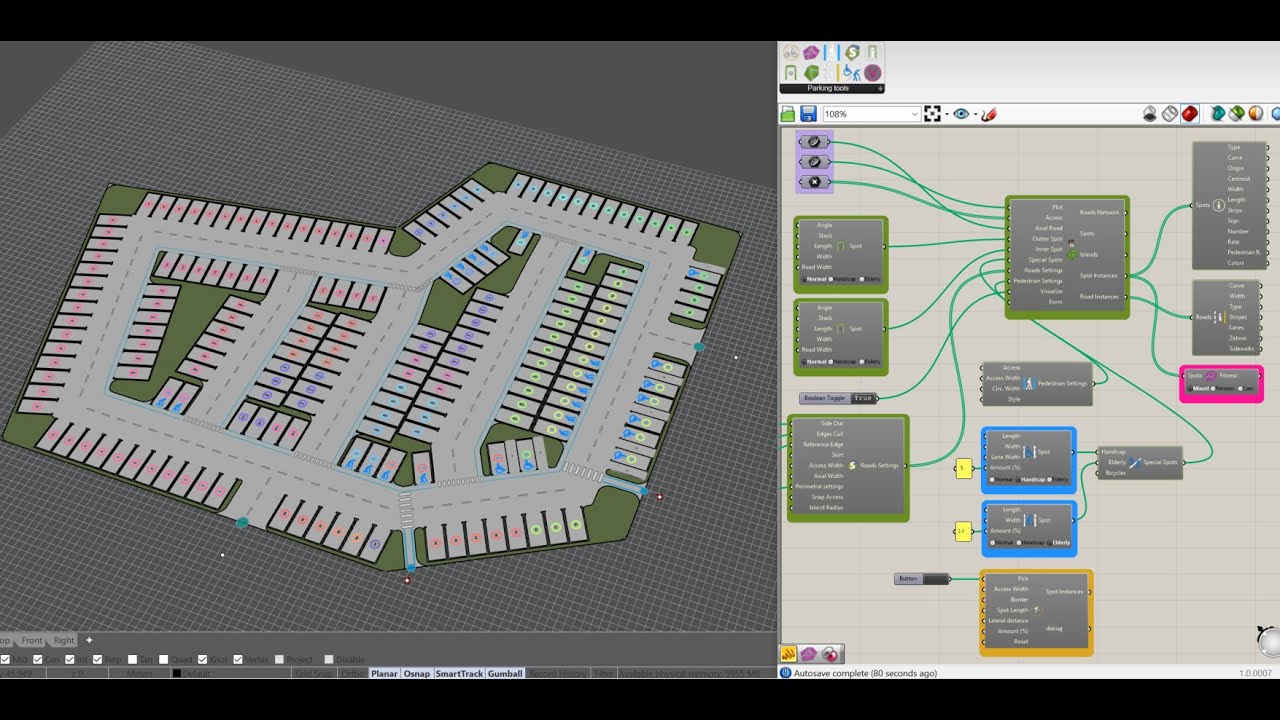Image resolution: width=1280 pixels, height=720 pixels.
Task: Select the red shaded preview mode icon
Action: pyautogui.click(x=1189, y=114)
